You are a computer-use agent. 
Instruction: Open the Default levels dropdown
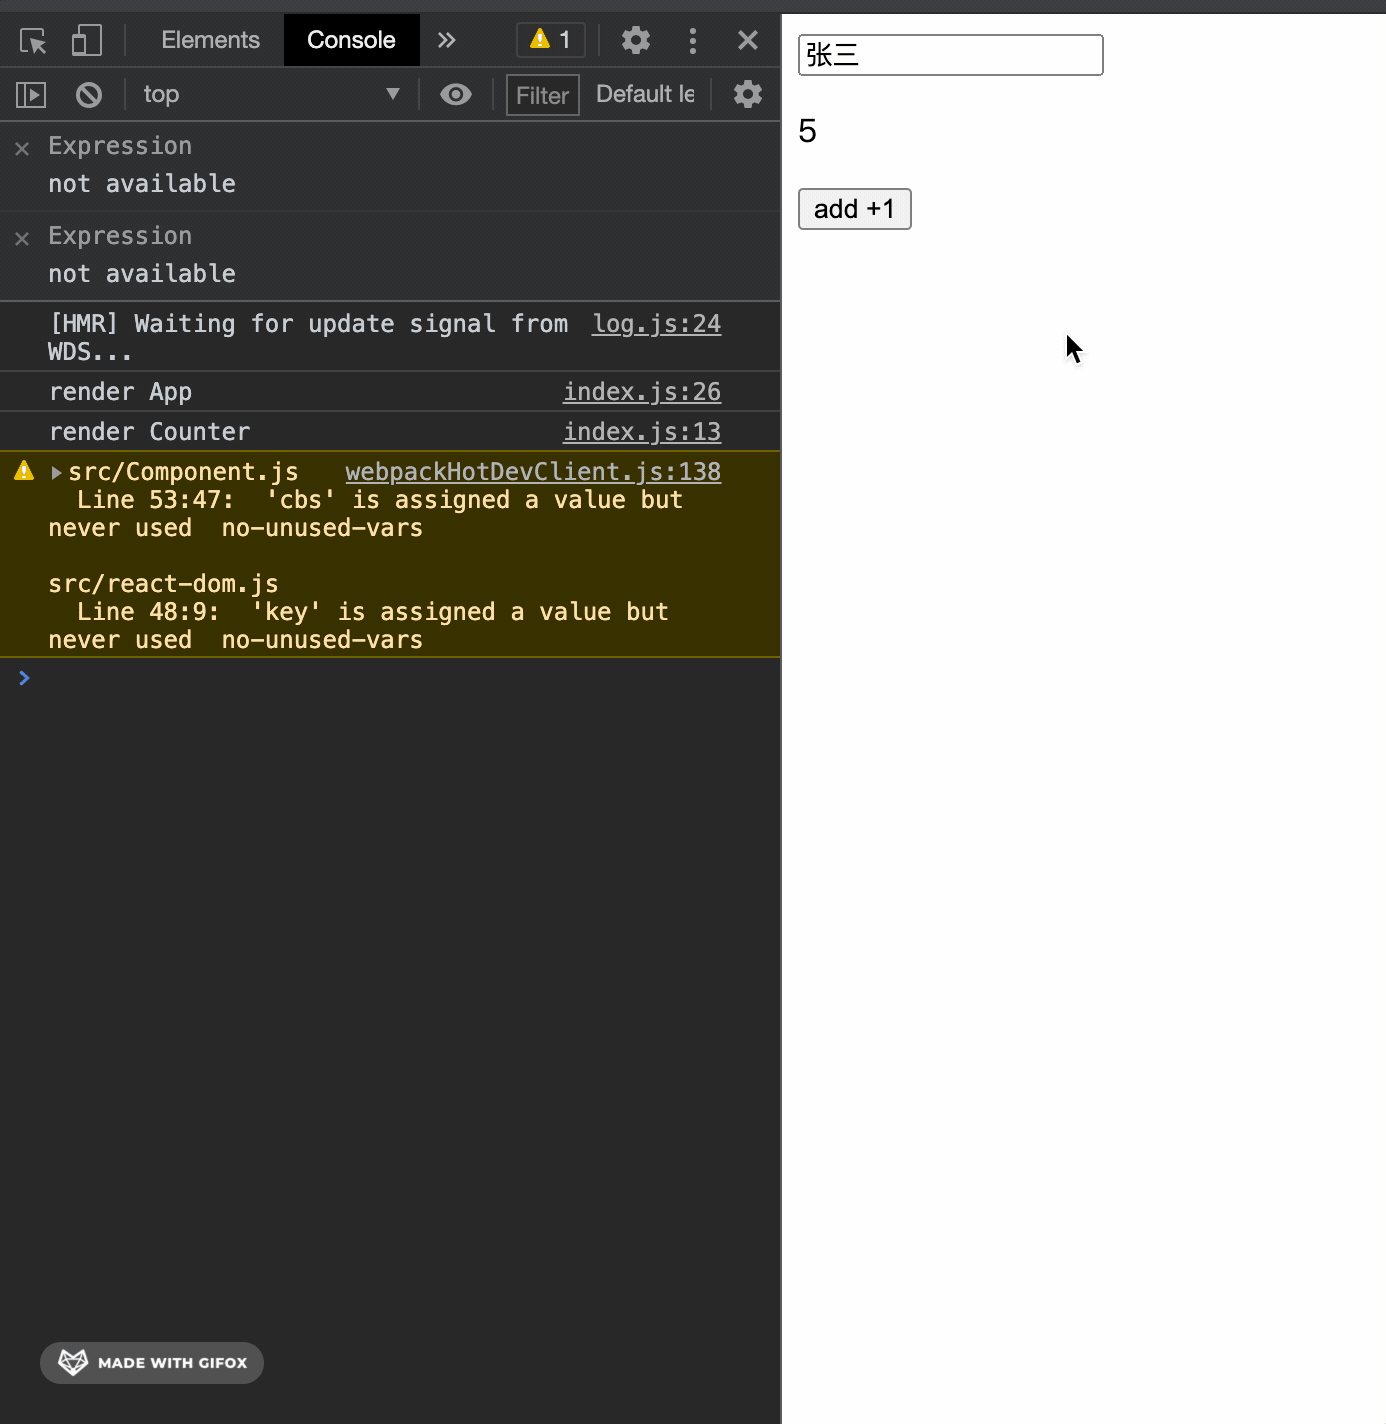pos(645,94)
